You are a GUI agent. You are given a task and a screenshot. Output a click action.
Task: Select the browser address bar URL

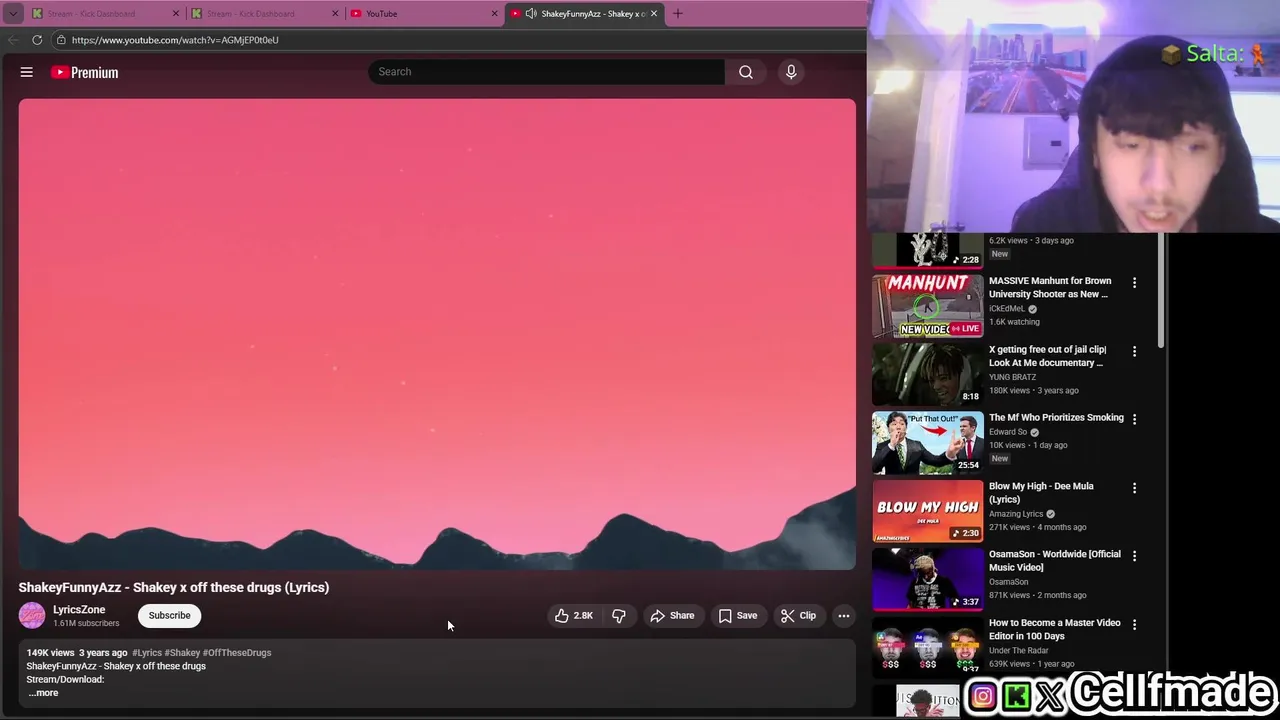point(175,40)
